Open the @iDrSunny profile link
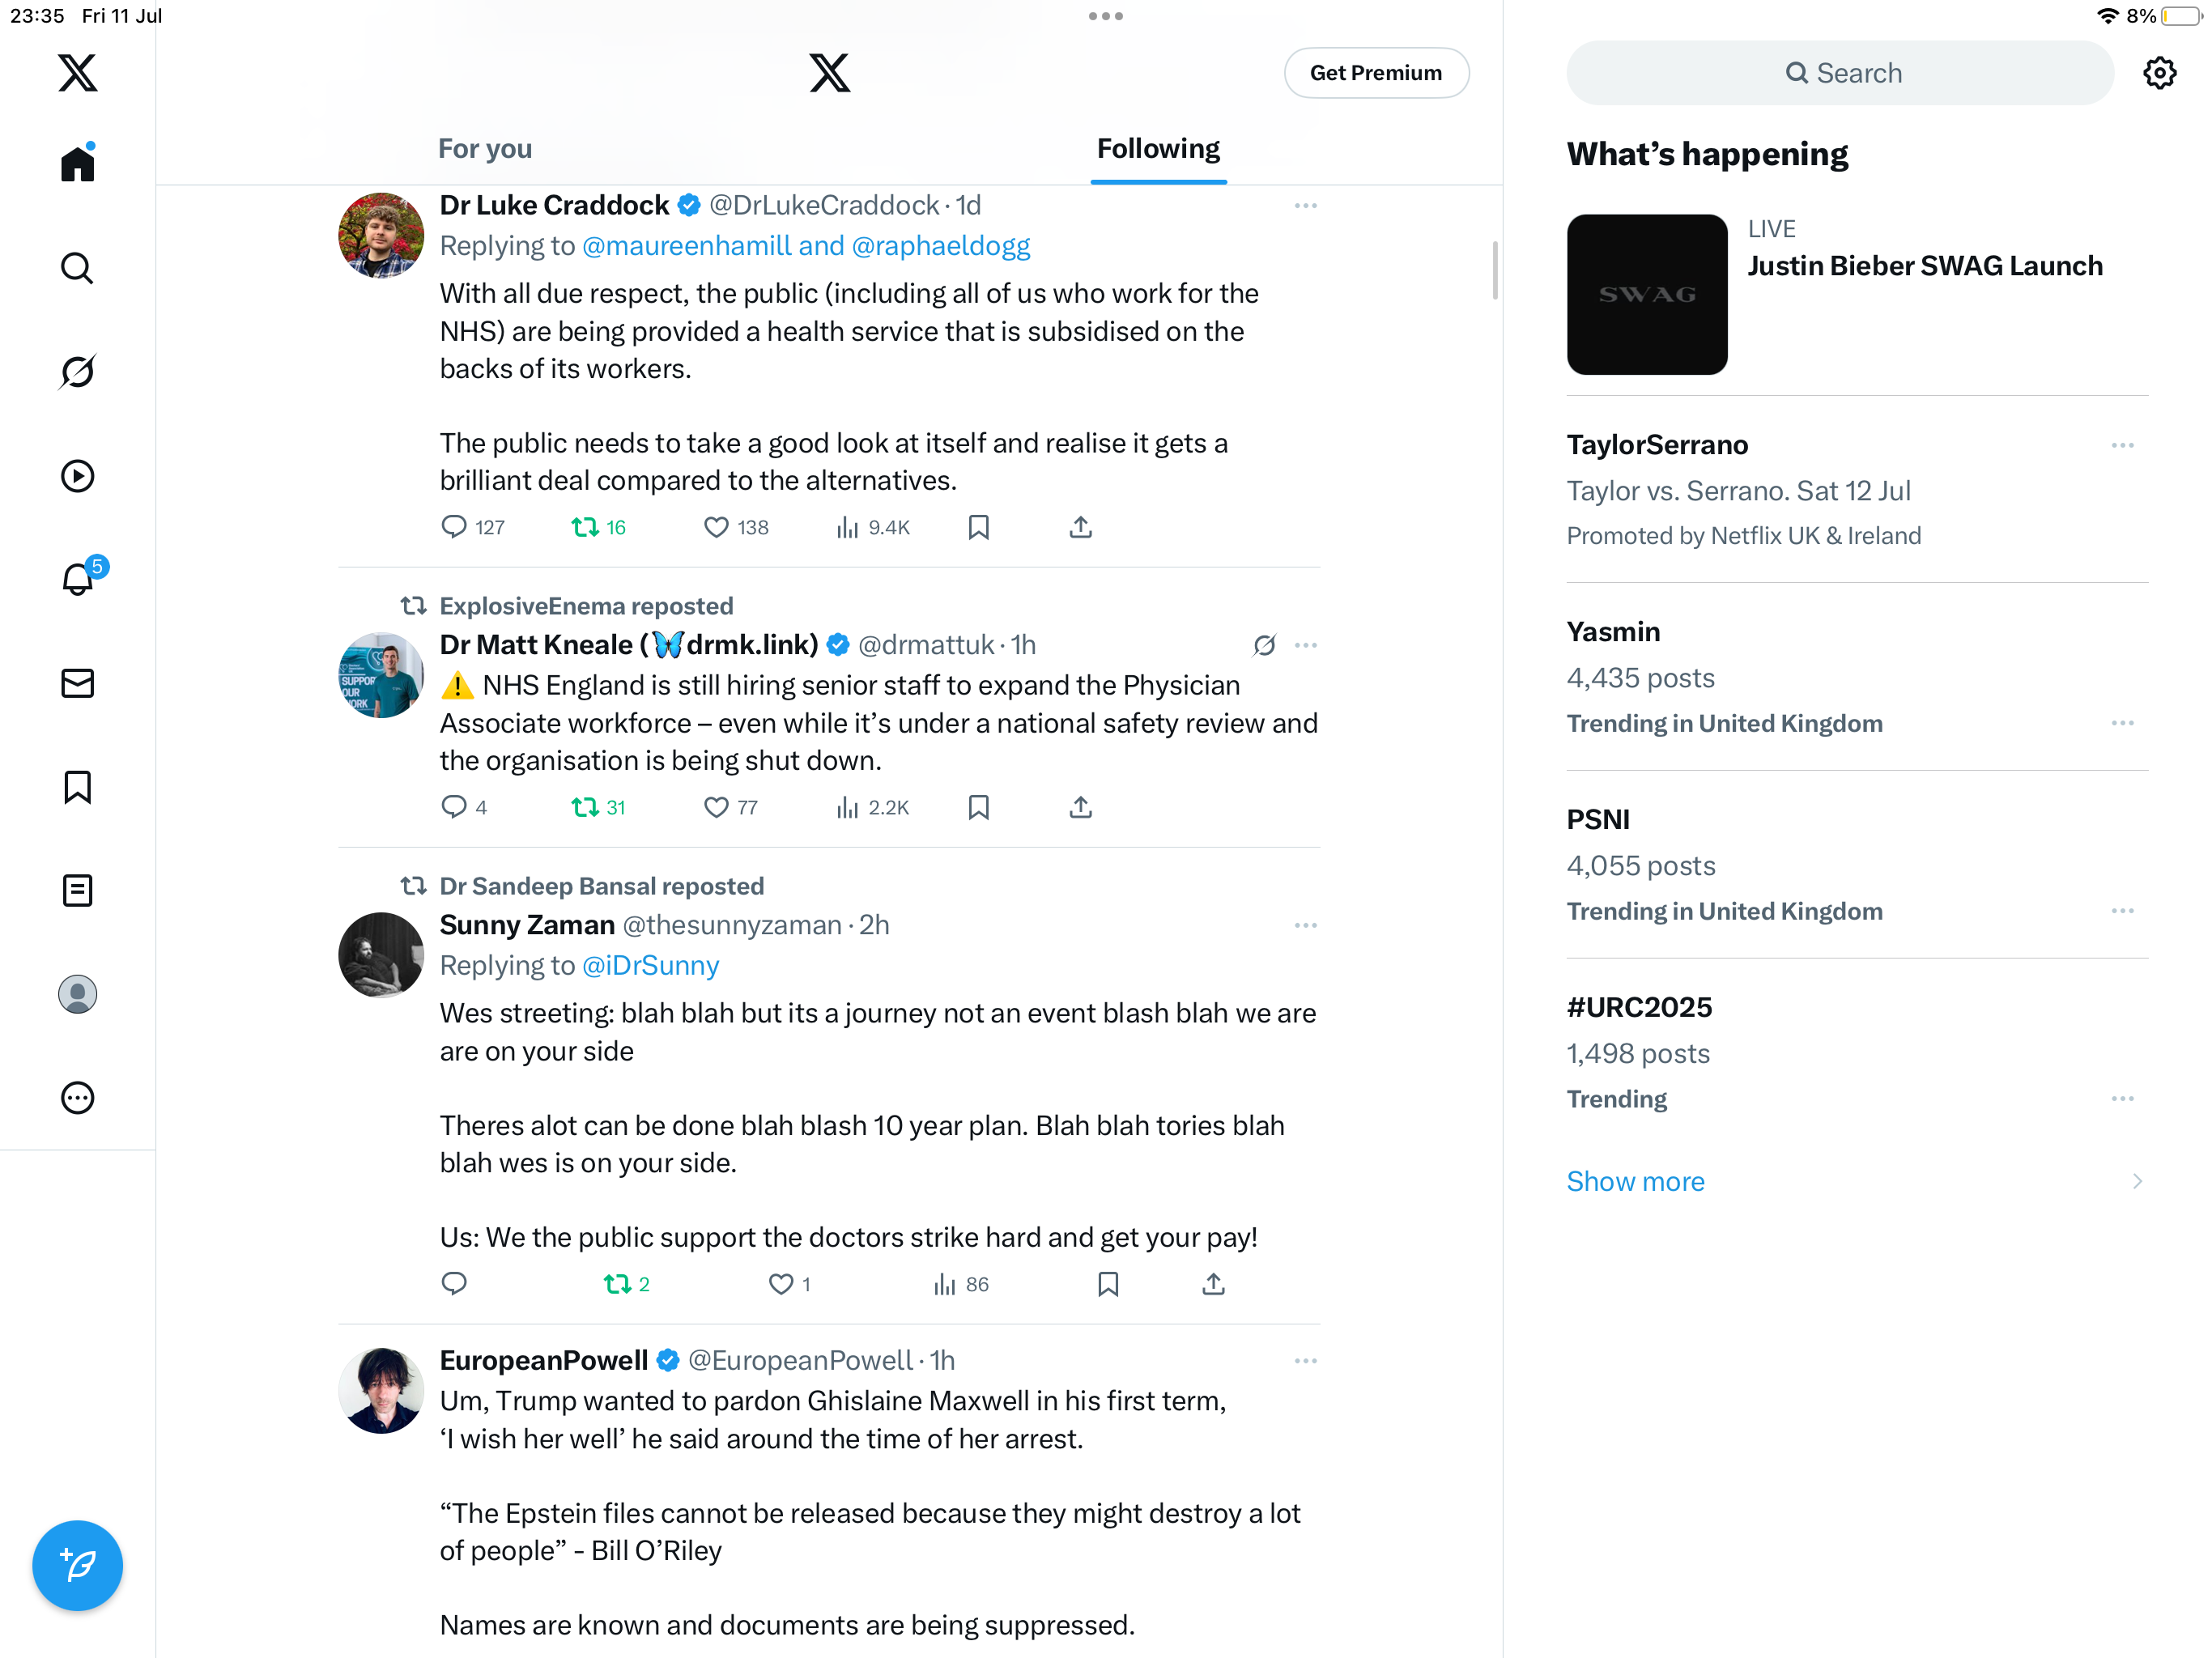Viewport: 2212px width, 1658px height. 650,965
